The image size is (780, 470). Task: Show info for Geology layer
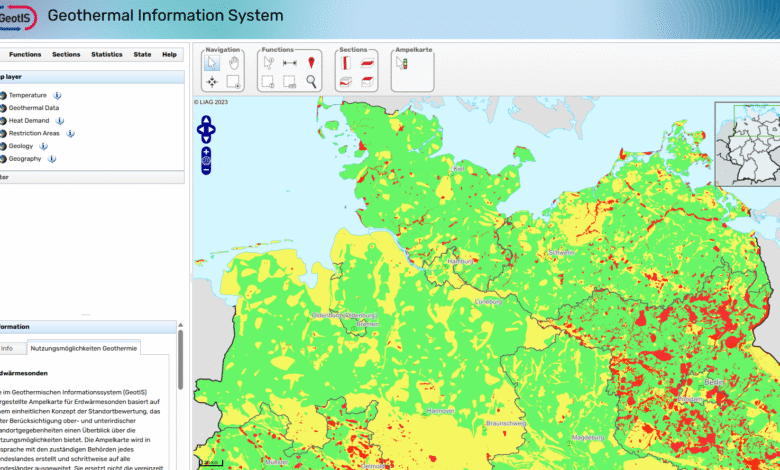(x=43, y=146)
